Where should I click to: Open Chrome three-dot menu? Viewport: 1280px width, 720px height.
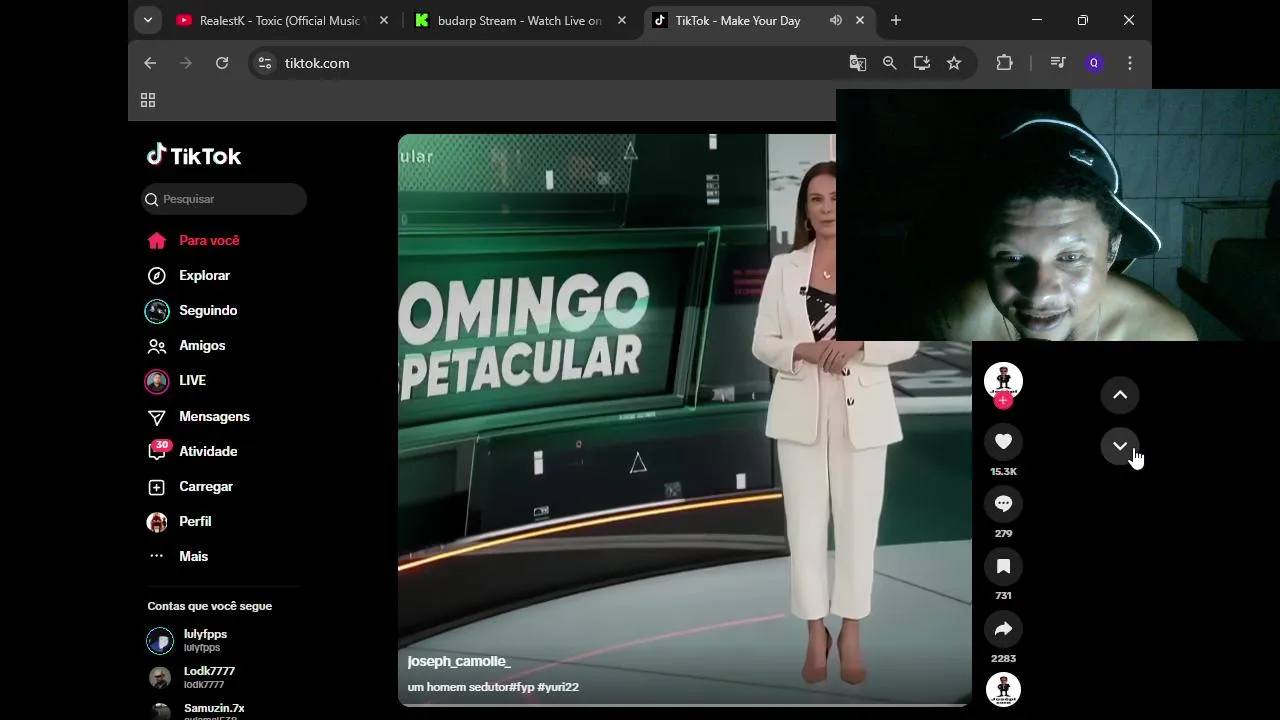(x=1130, y=63)
